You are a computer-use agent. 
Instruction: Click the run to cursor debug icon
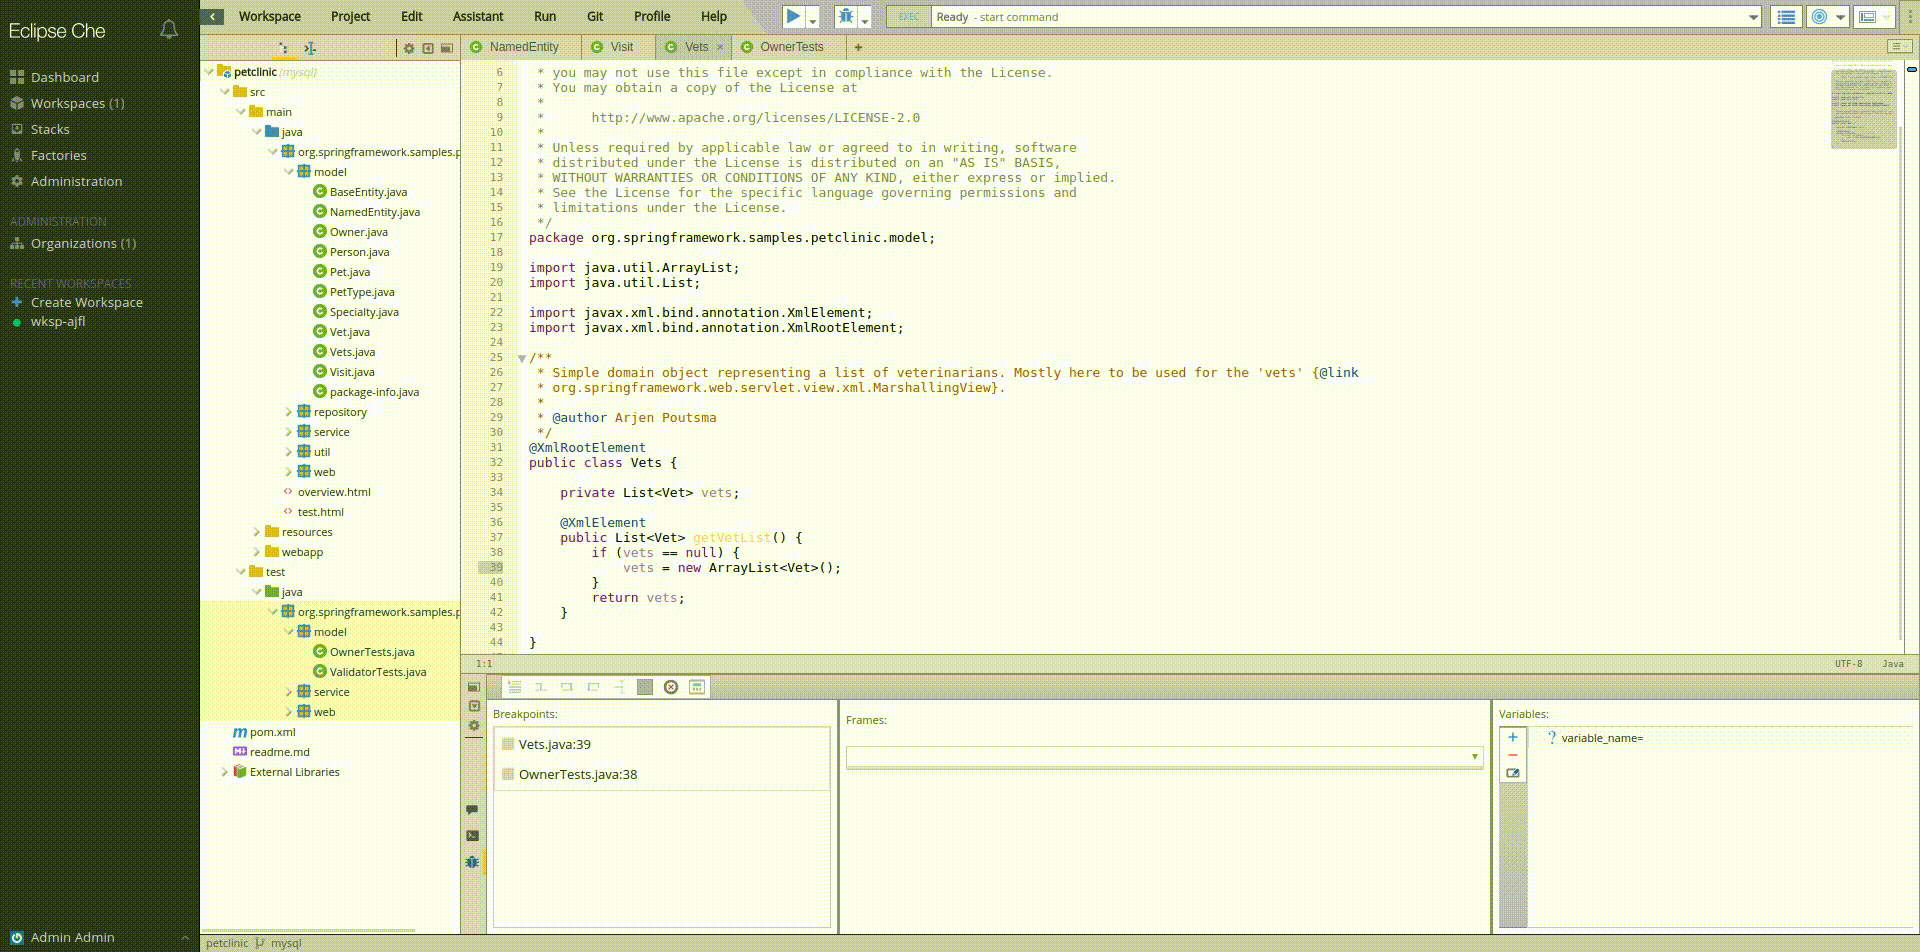pos(619,687)
